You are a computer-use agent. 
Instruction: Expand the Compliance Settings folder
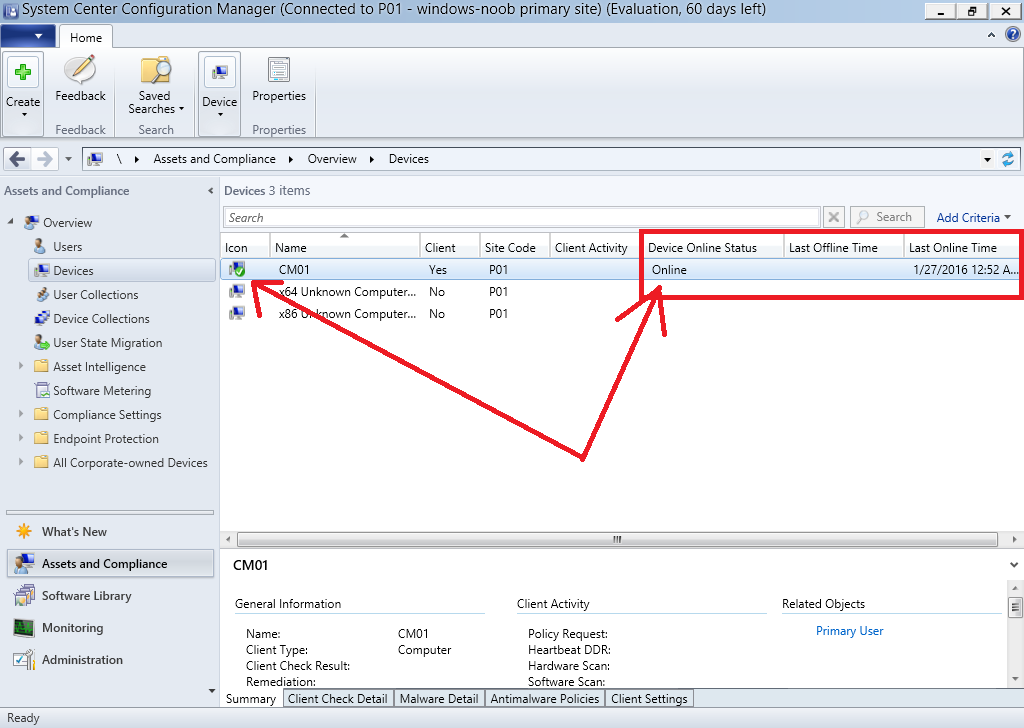21,414
